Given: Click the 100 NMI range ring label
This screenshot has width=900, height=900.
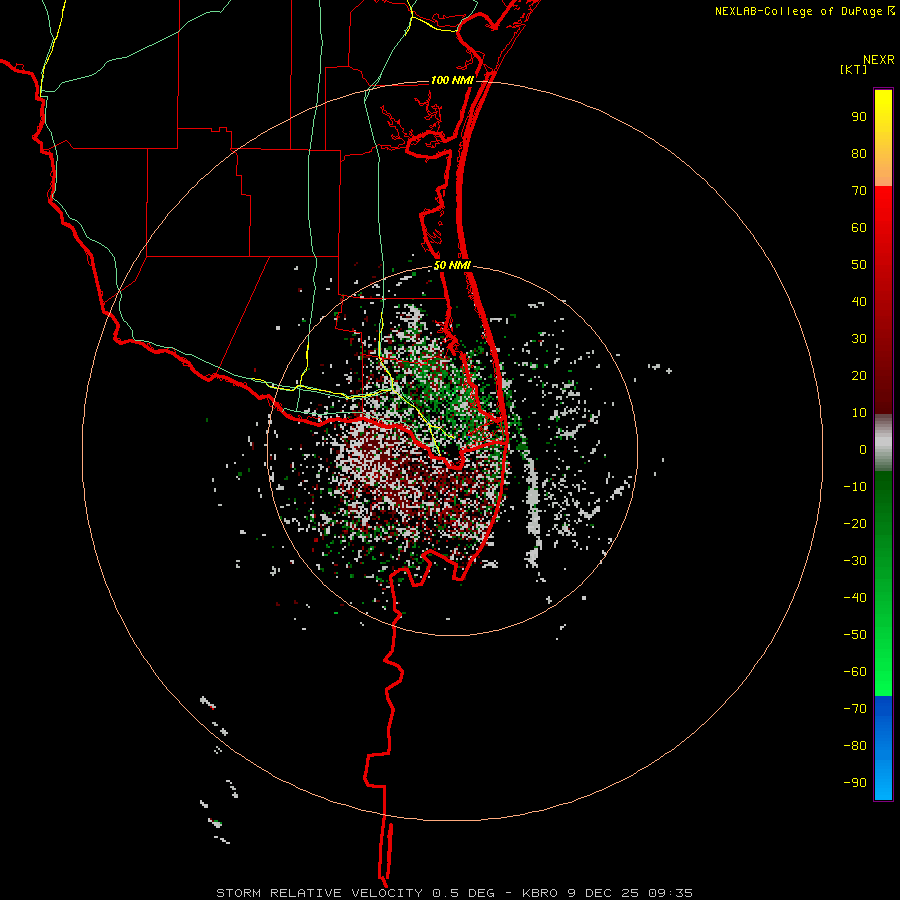Looking at the screenshot, I should [452, 80].
